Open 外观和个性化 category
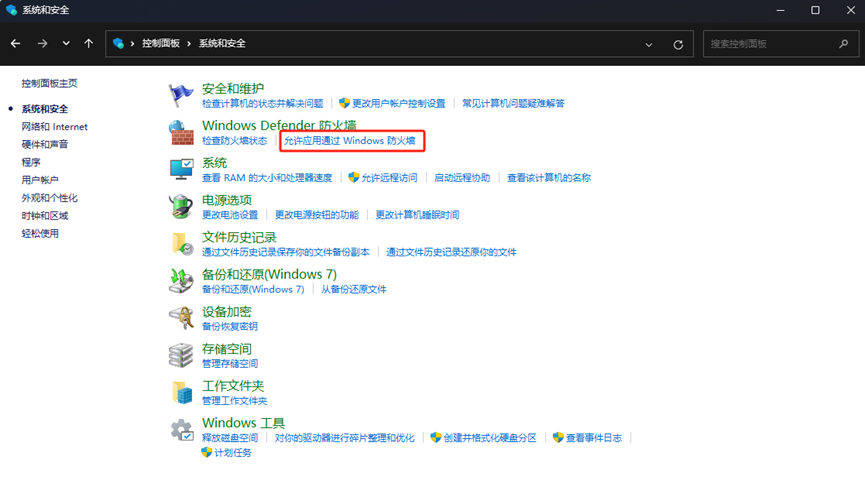 coord(49,198)
